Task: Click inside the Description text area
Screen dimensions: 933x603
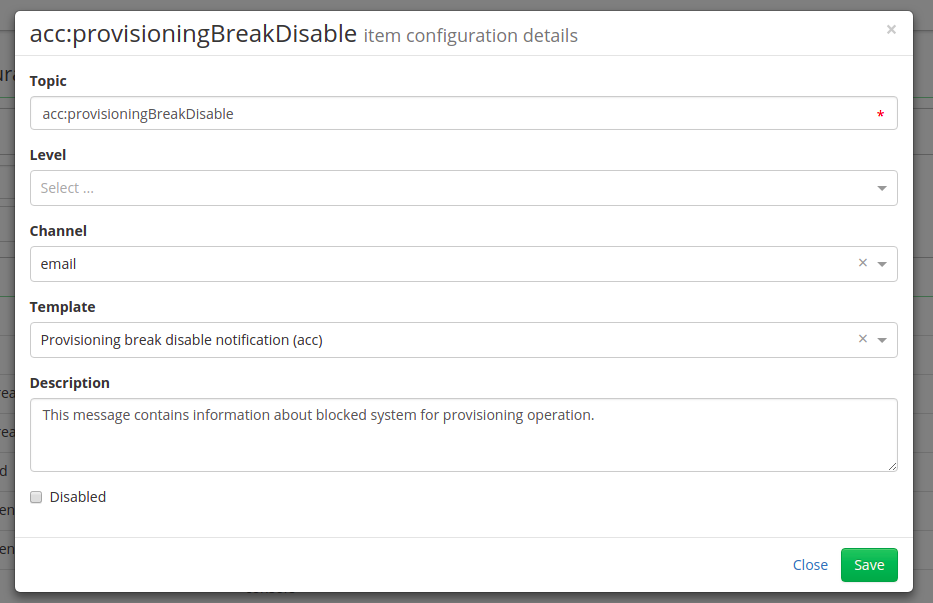Action: point(464,435)
